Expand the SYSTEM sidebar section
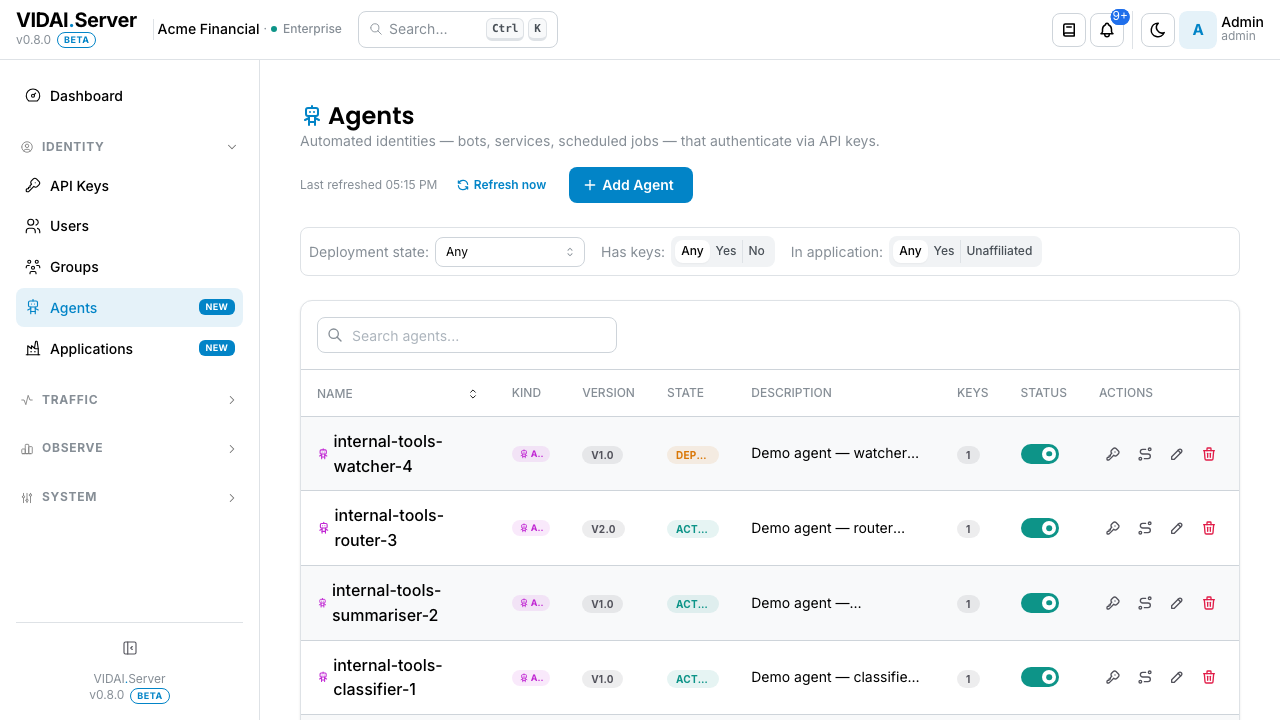 tap(129, 497)
